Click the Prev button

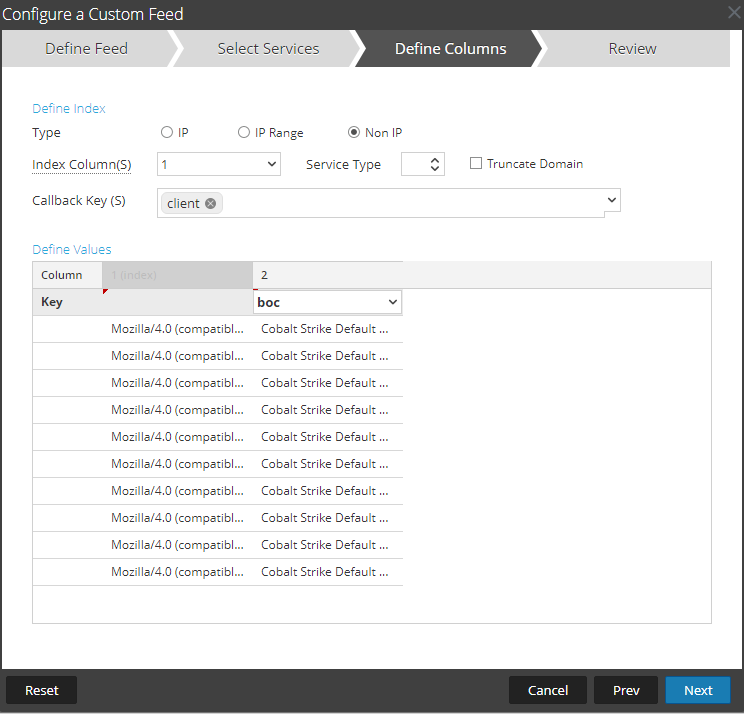626,690
